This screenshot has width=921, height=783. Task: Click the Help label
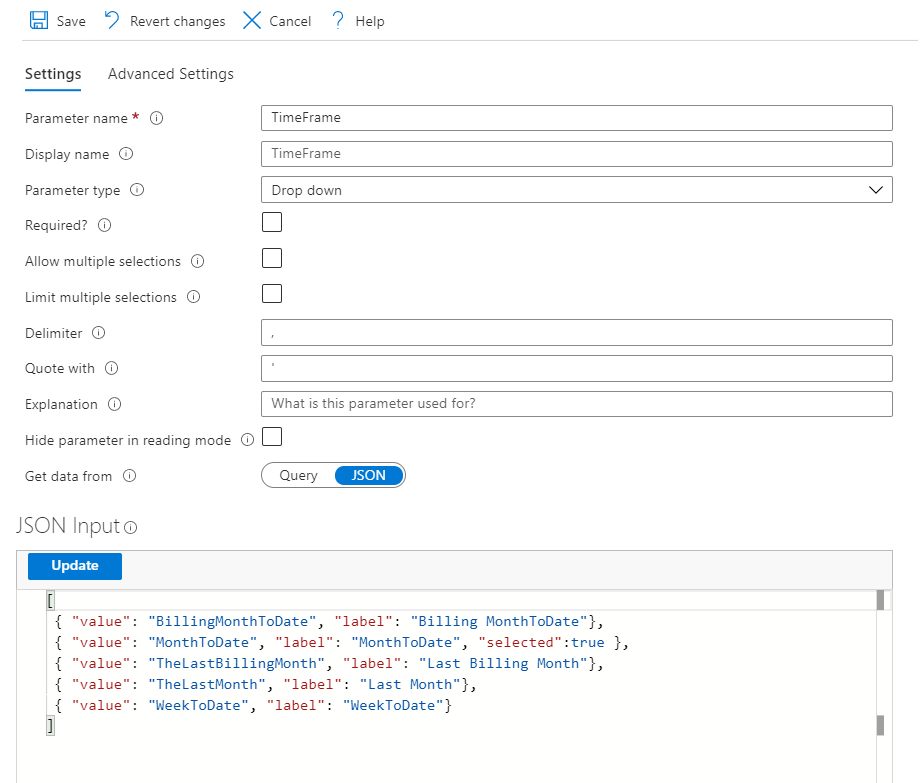(x=370, y=21)
